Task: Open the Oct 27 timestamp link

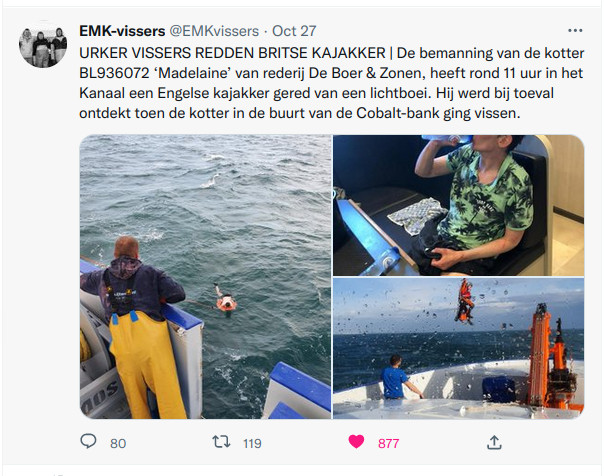Action: click(x=294, y=31)
